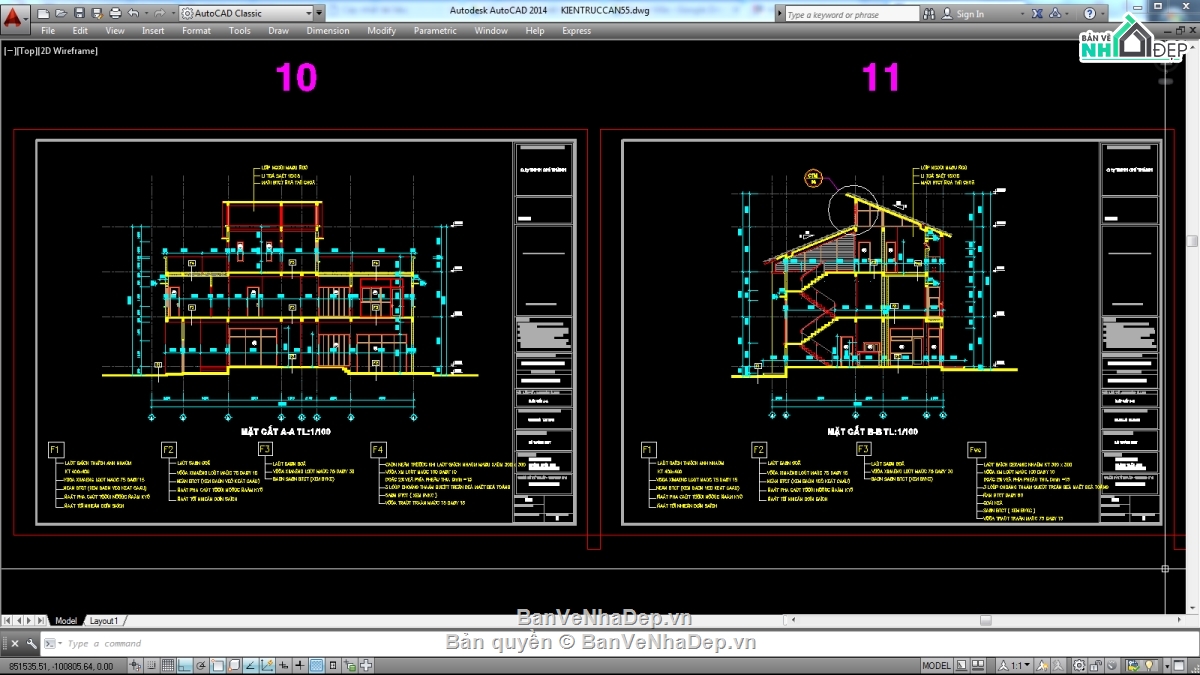Toggle Snap Mode in the status bar

tap(152, 665)
